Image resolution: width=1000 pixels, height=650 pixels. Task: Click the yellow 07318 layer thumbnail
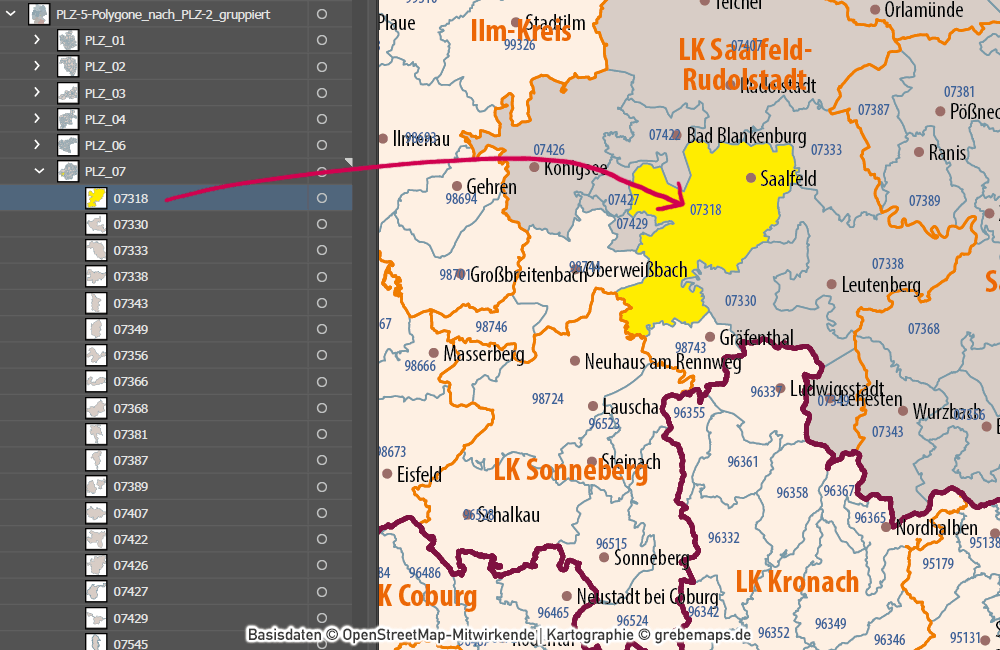[96, 198]
